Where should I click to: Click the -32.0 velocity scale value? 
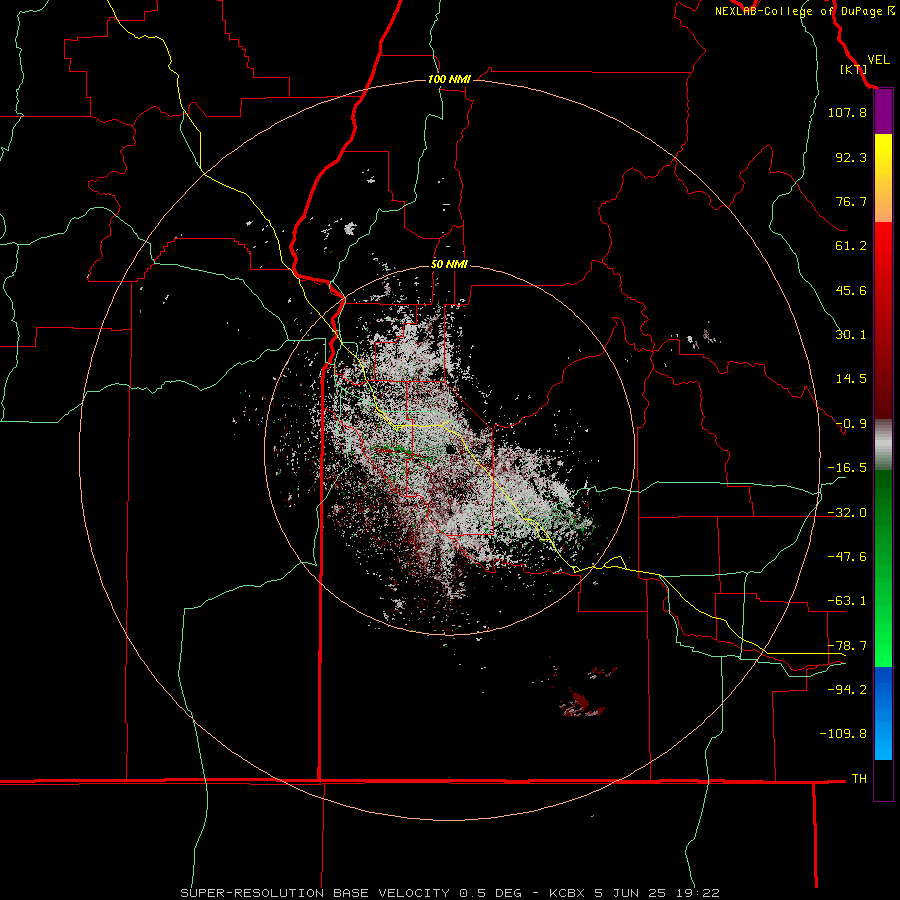pyautogui.click(x=847, y=513)
